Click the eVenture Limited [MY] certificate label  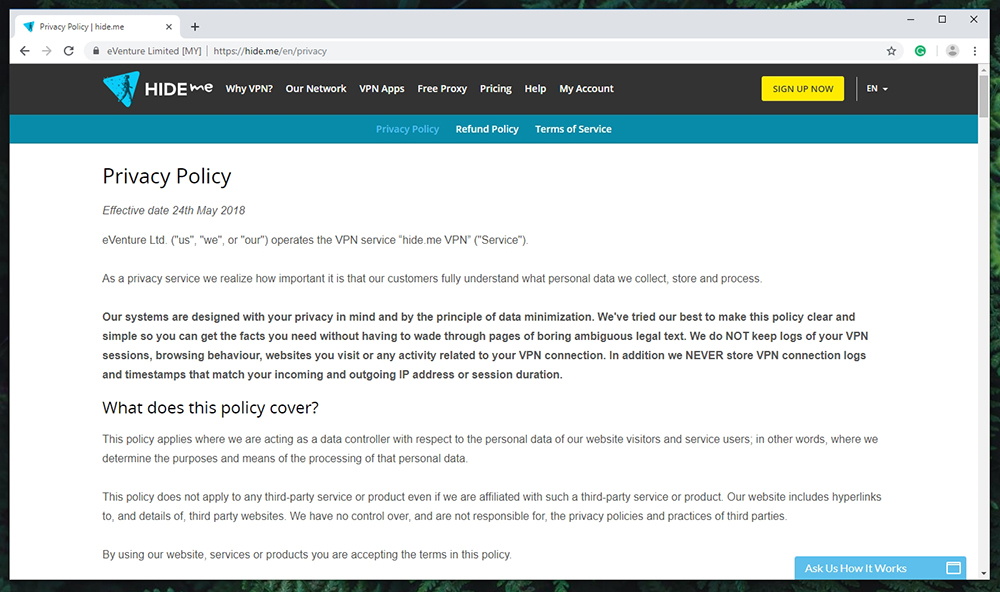(x=154, y=51)
